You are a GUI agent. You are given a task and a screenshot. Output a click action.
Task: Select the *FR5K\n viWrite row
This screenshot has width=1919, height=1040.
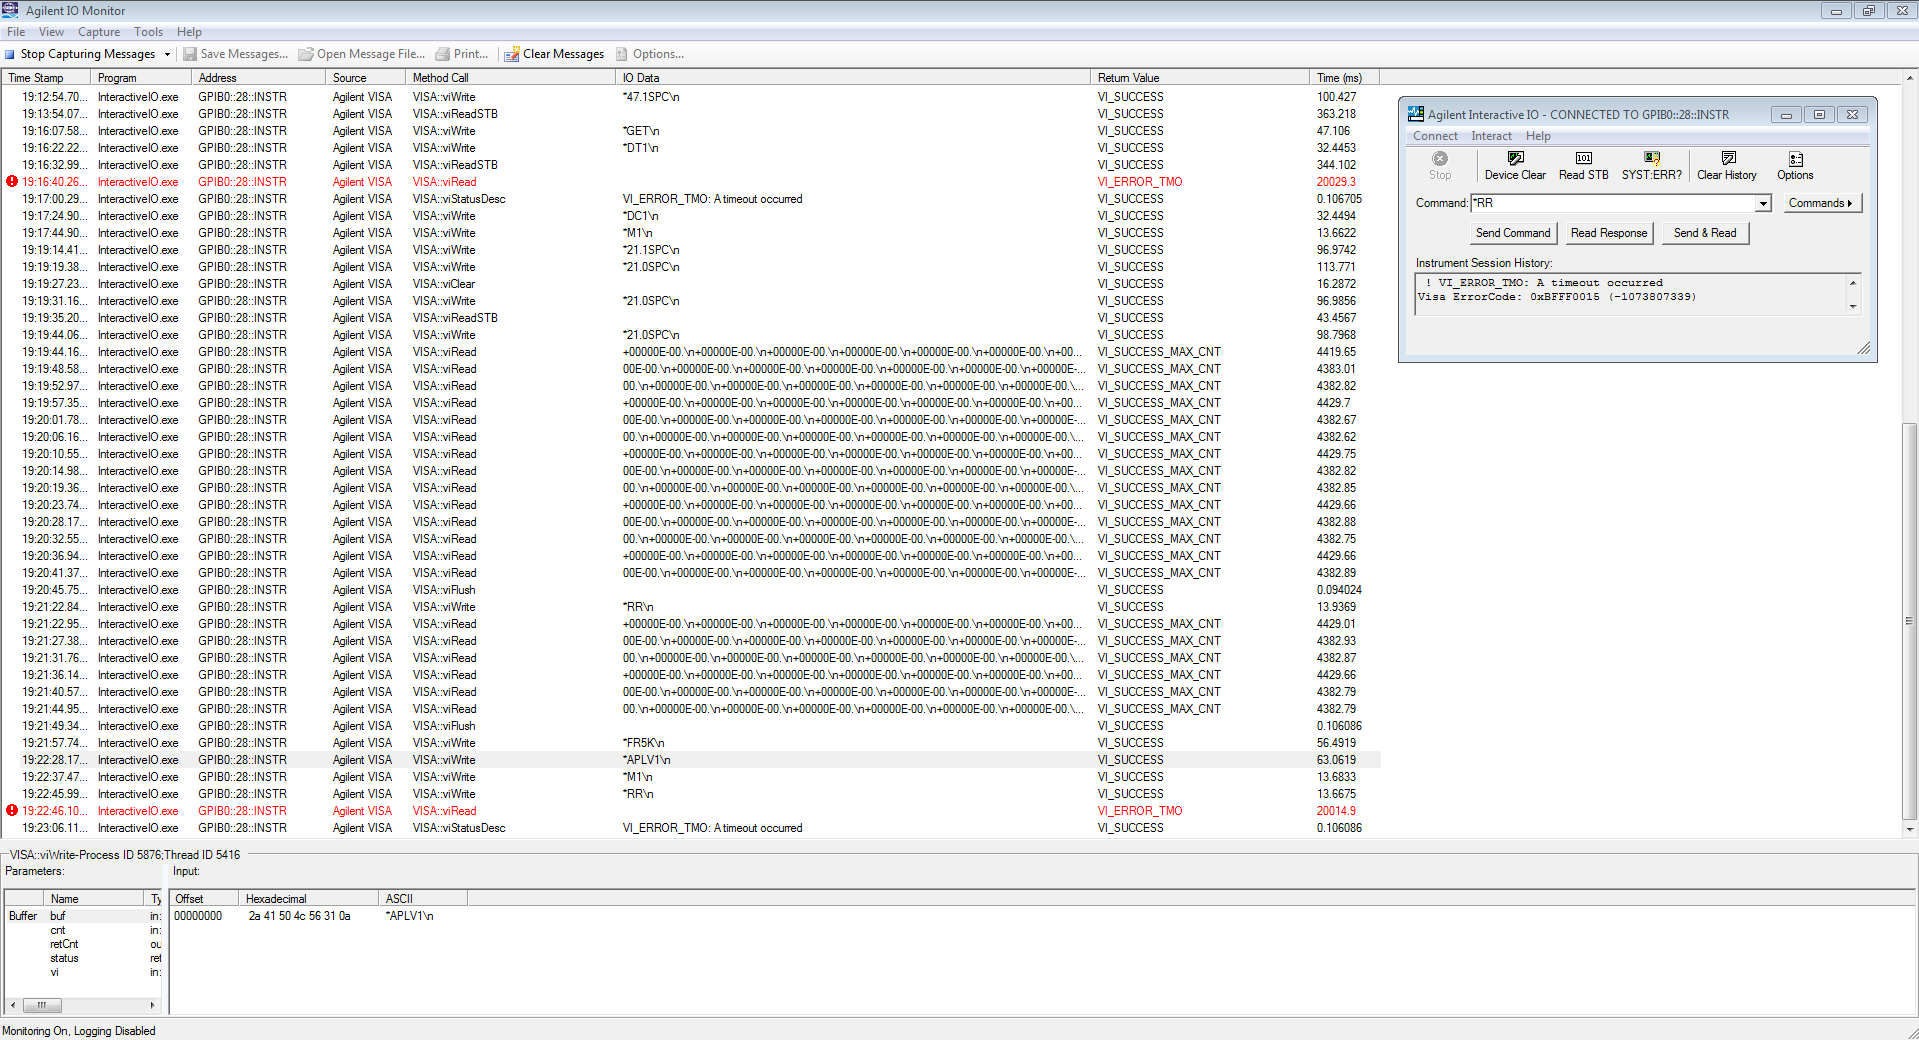(690, 743)
